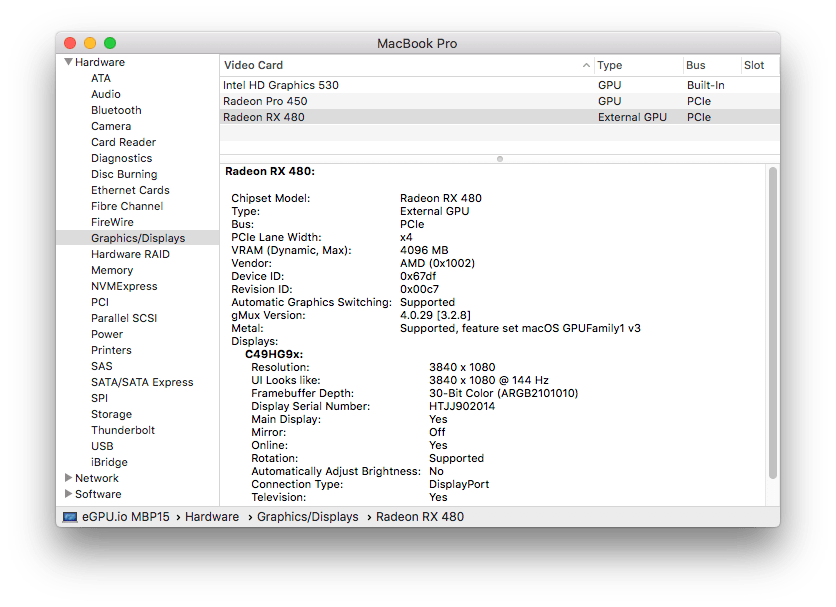Screen dimensions: 836x607
Task: Click the Built-In bus cell
Action: click(705, 85)
